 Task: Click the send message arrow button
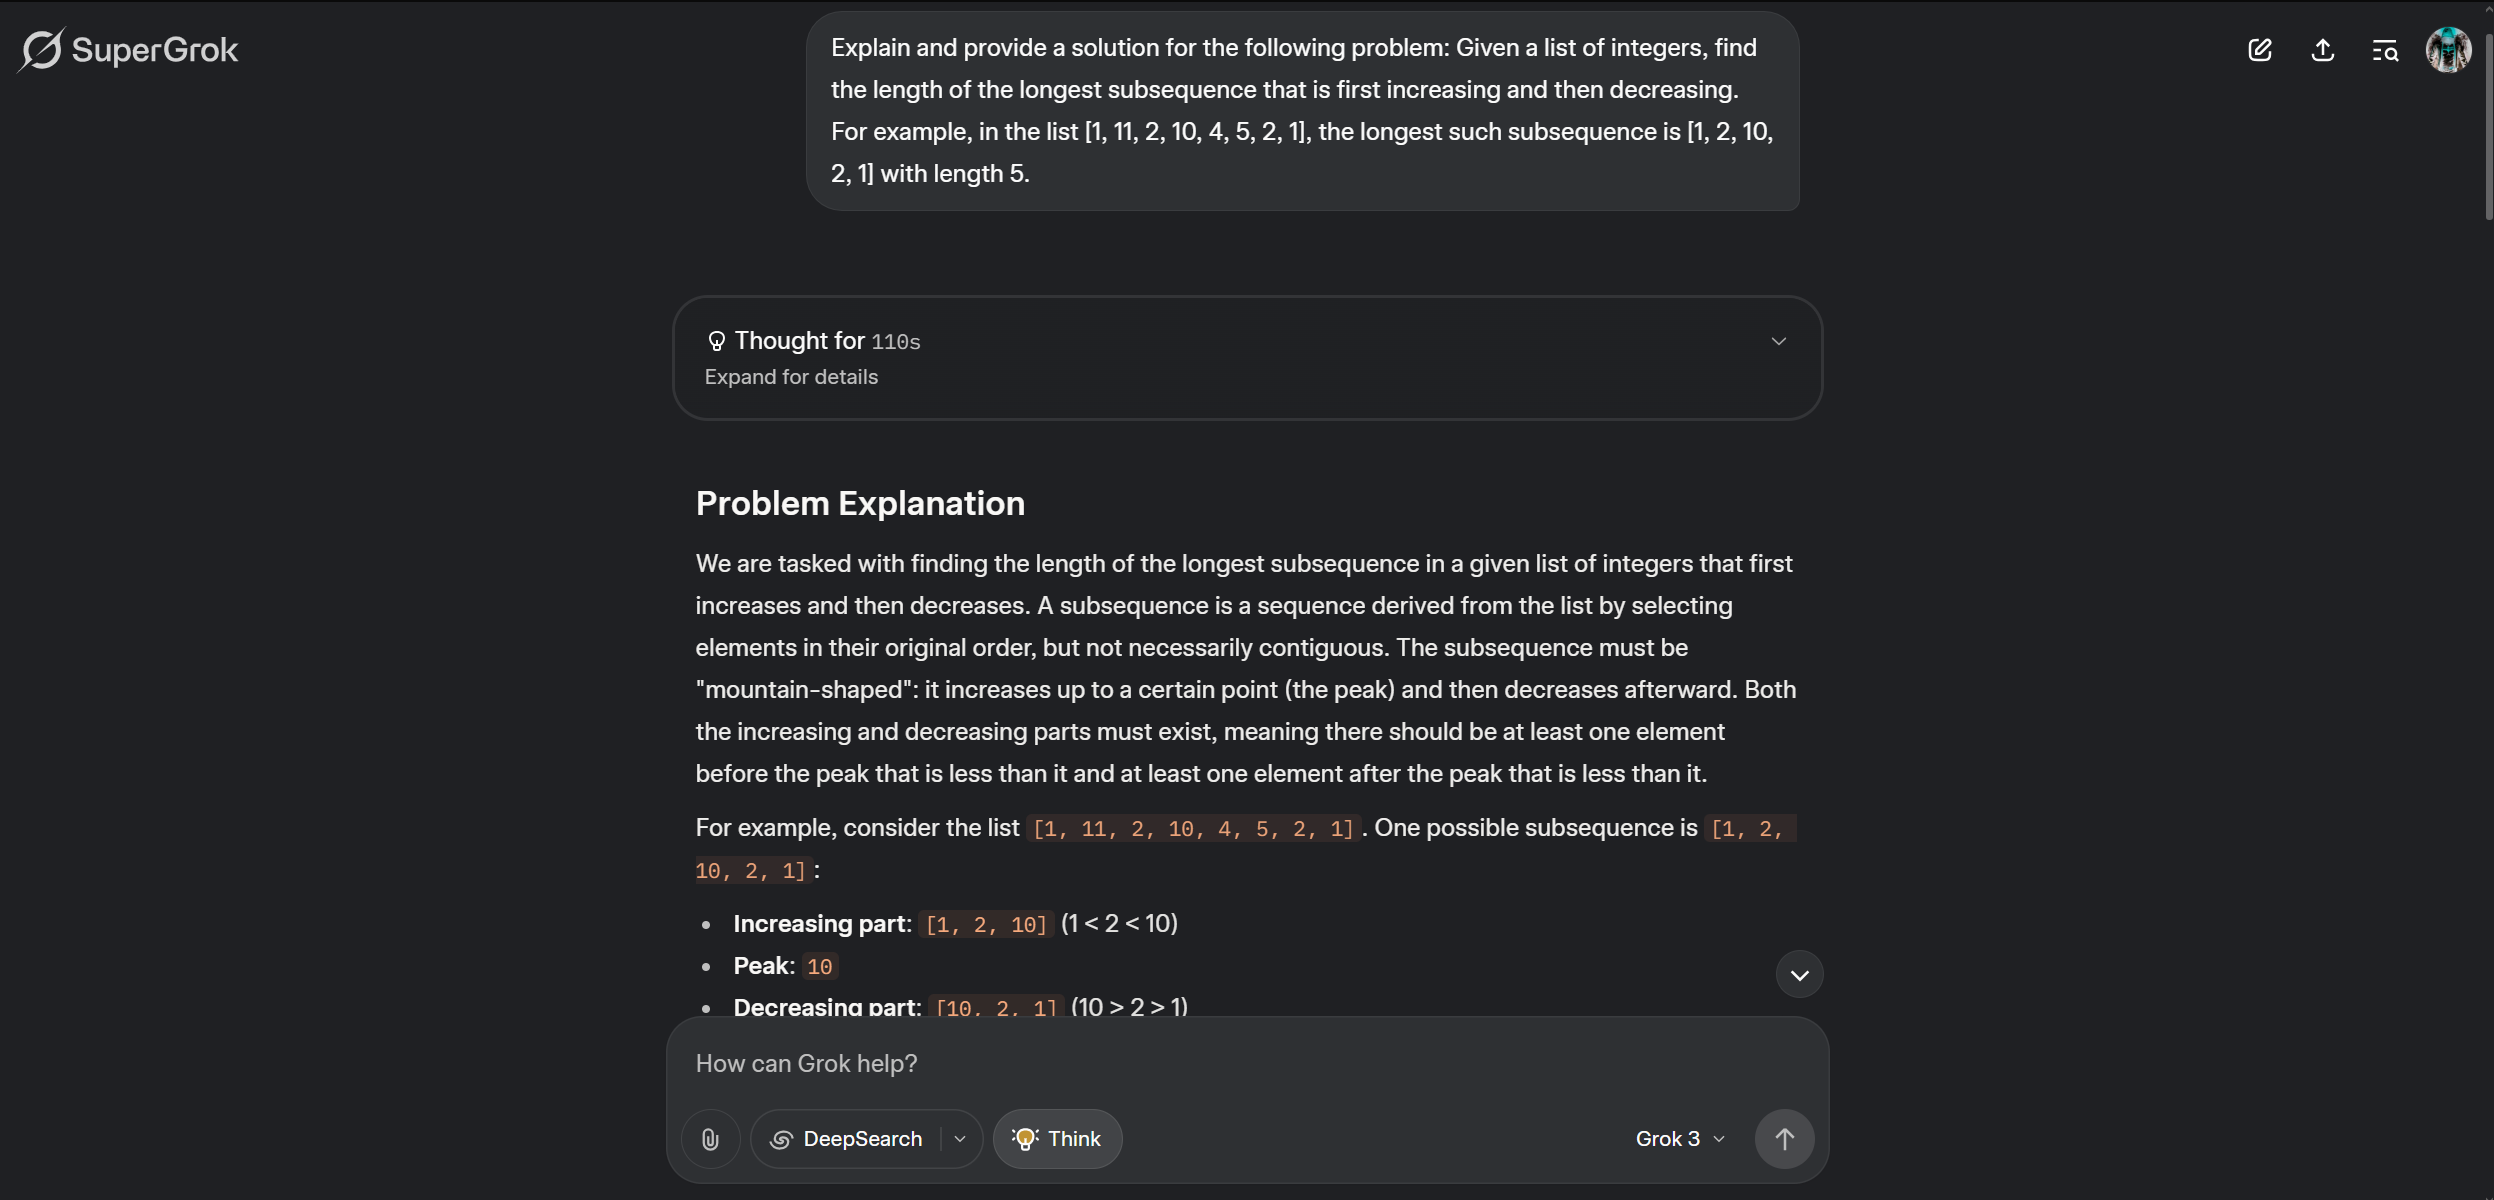[1784, 1139]
